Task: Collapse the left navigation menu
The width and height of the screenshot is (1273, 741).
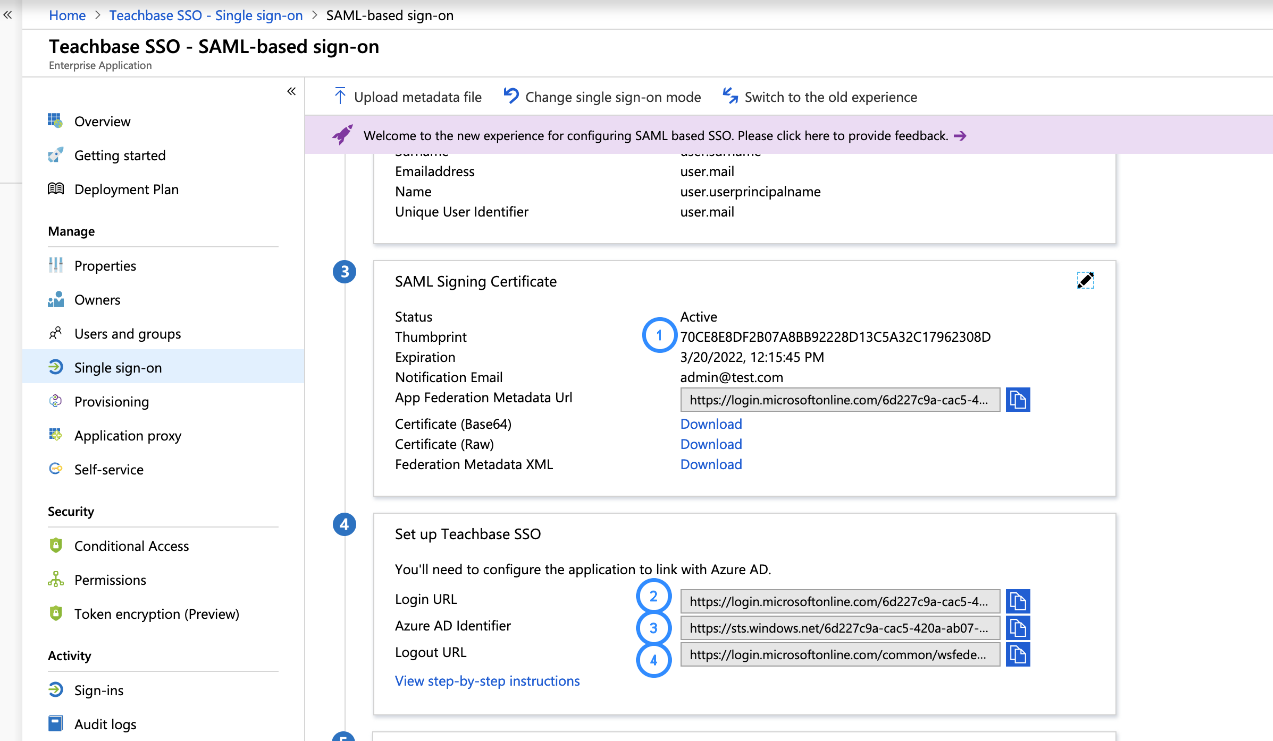Action: (x=291, y=91)
